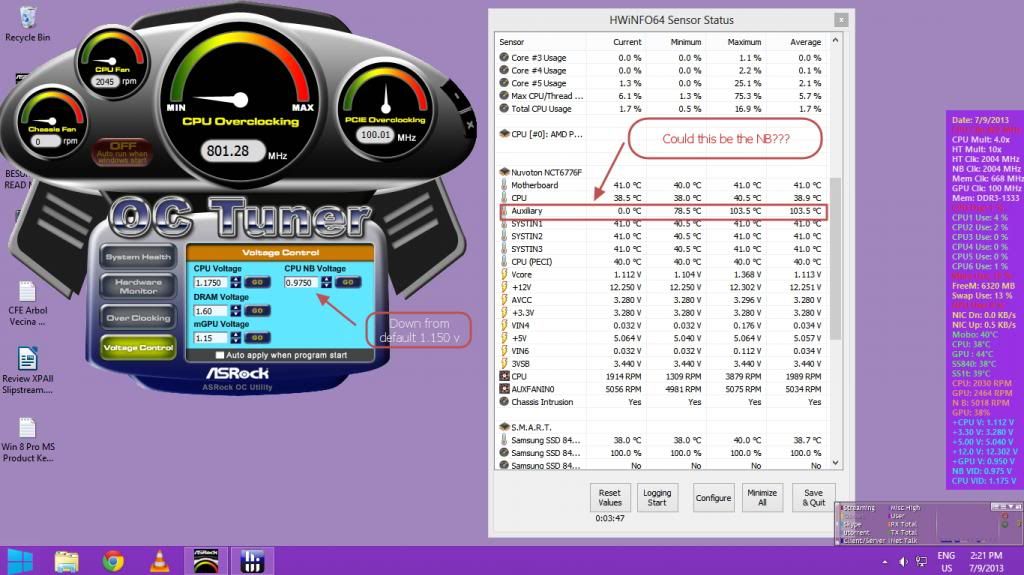Click the HWiNFO taskbar icon
Screen dimensions: 1024x575
pyautogui.click(x=249, y=560)
